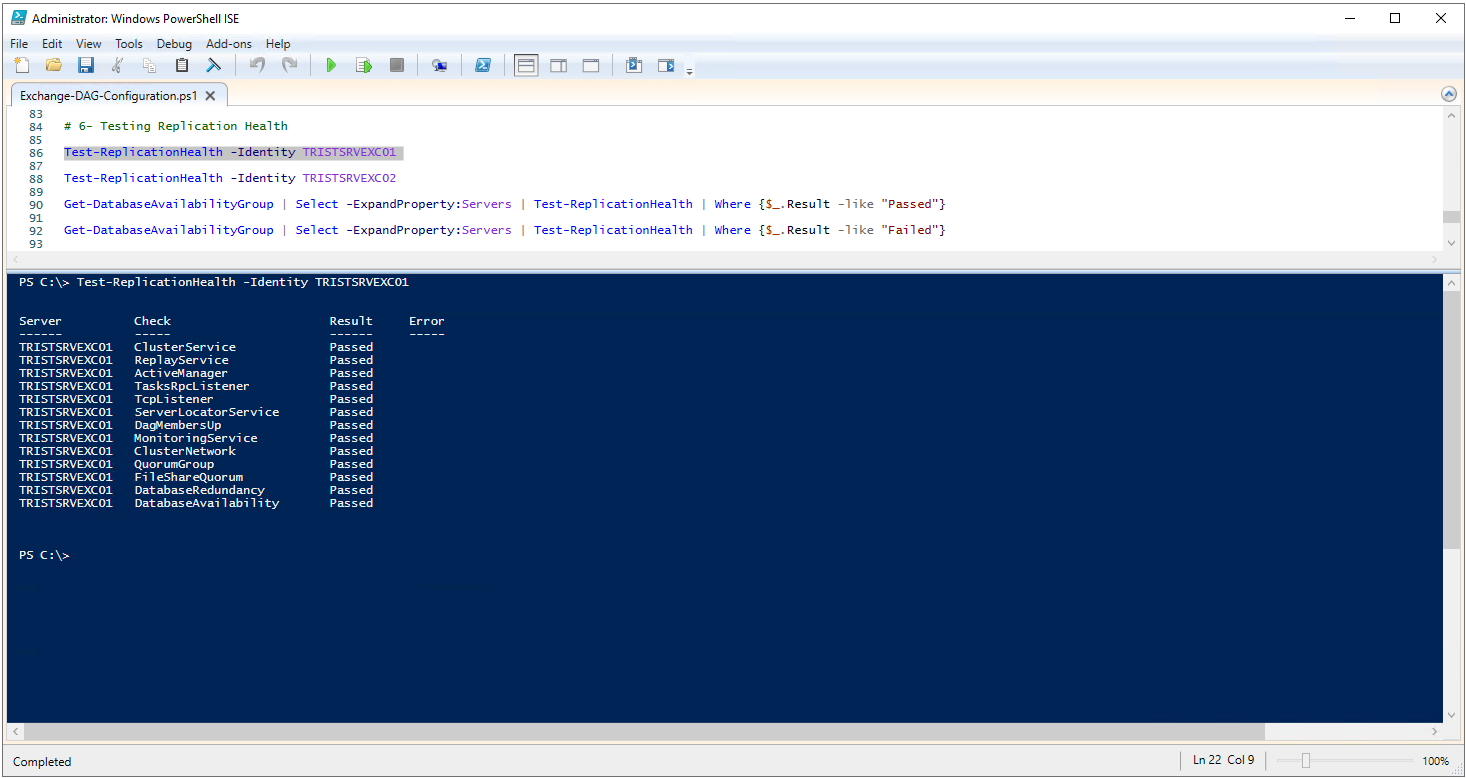Show Command Window toolbar icon
Screen dimensions: 1466x778
634,65
